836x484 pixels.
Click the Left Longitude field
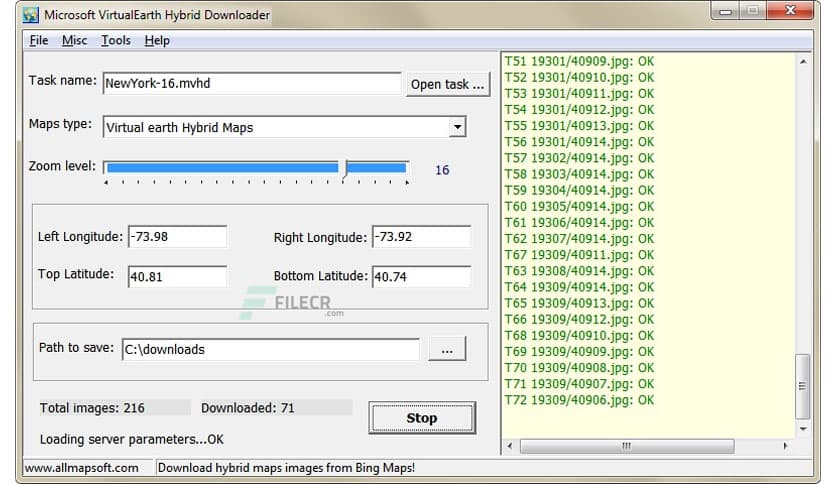click(178, 237)
